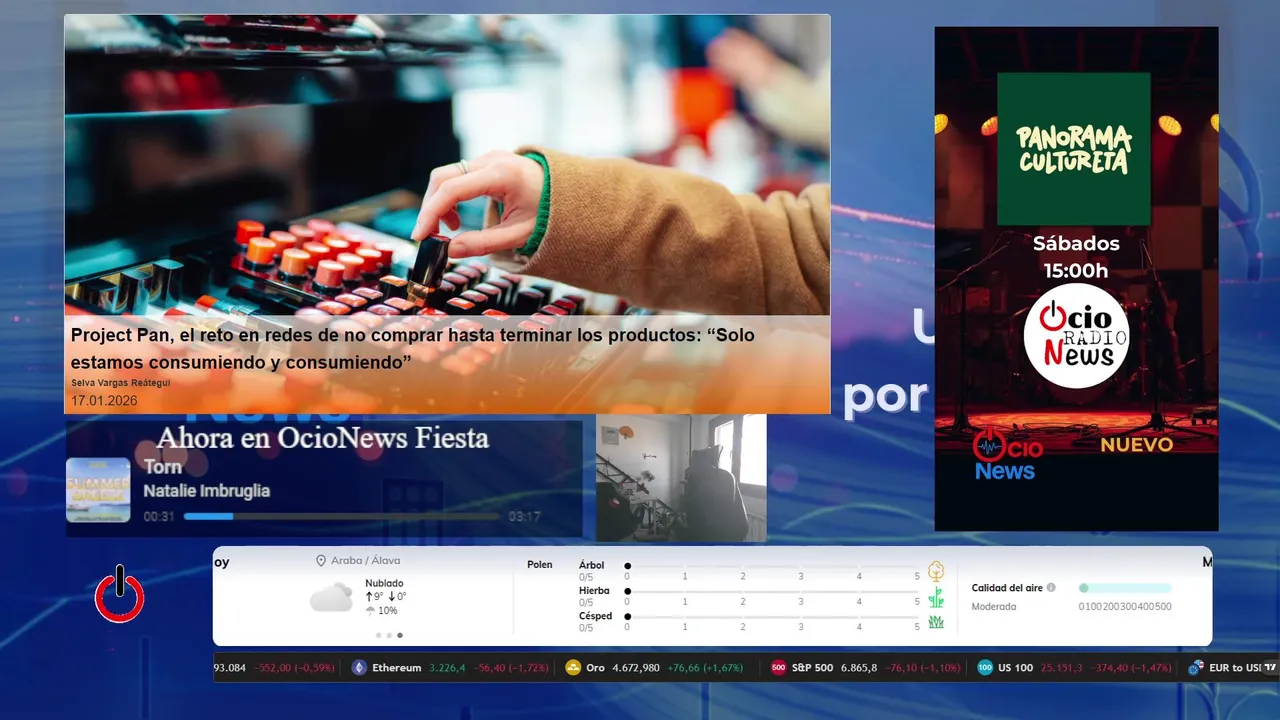1280x720 pixels.
Task: Click the S&P 500 value 6.865,8
Action: (859, 668)
